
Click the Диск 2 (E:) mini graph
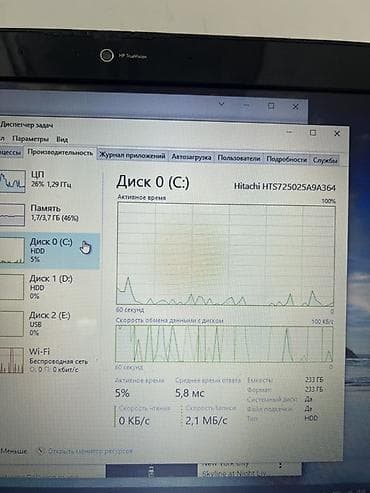coord(12,324)
